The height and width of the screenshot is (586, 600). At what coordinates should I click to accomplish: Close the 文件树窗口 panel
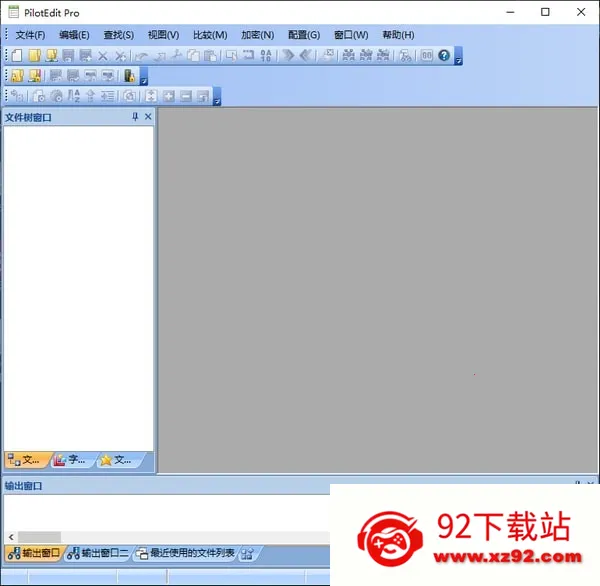click(148, 117)
